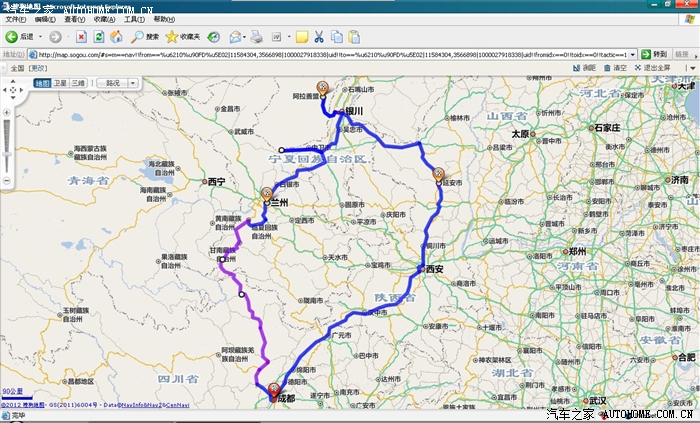The height and width of the screenshot is (423, 700).
Task: Switch map to satellite view (卫星)
Action: tap(60, 83)
